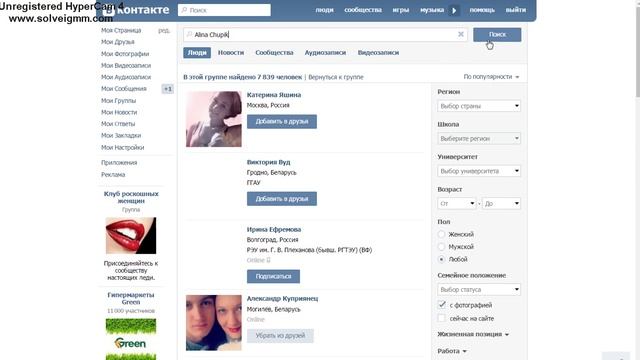Click into the Alina Chupik search field
The width and height of the screenshot is (640, 360).
(x=325, y=35)
